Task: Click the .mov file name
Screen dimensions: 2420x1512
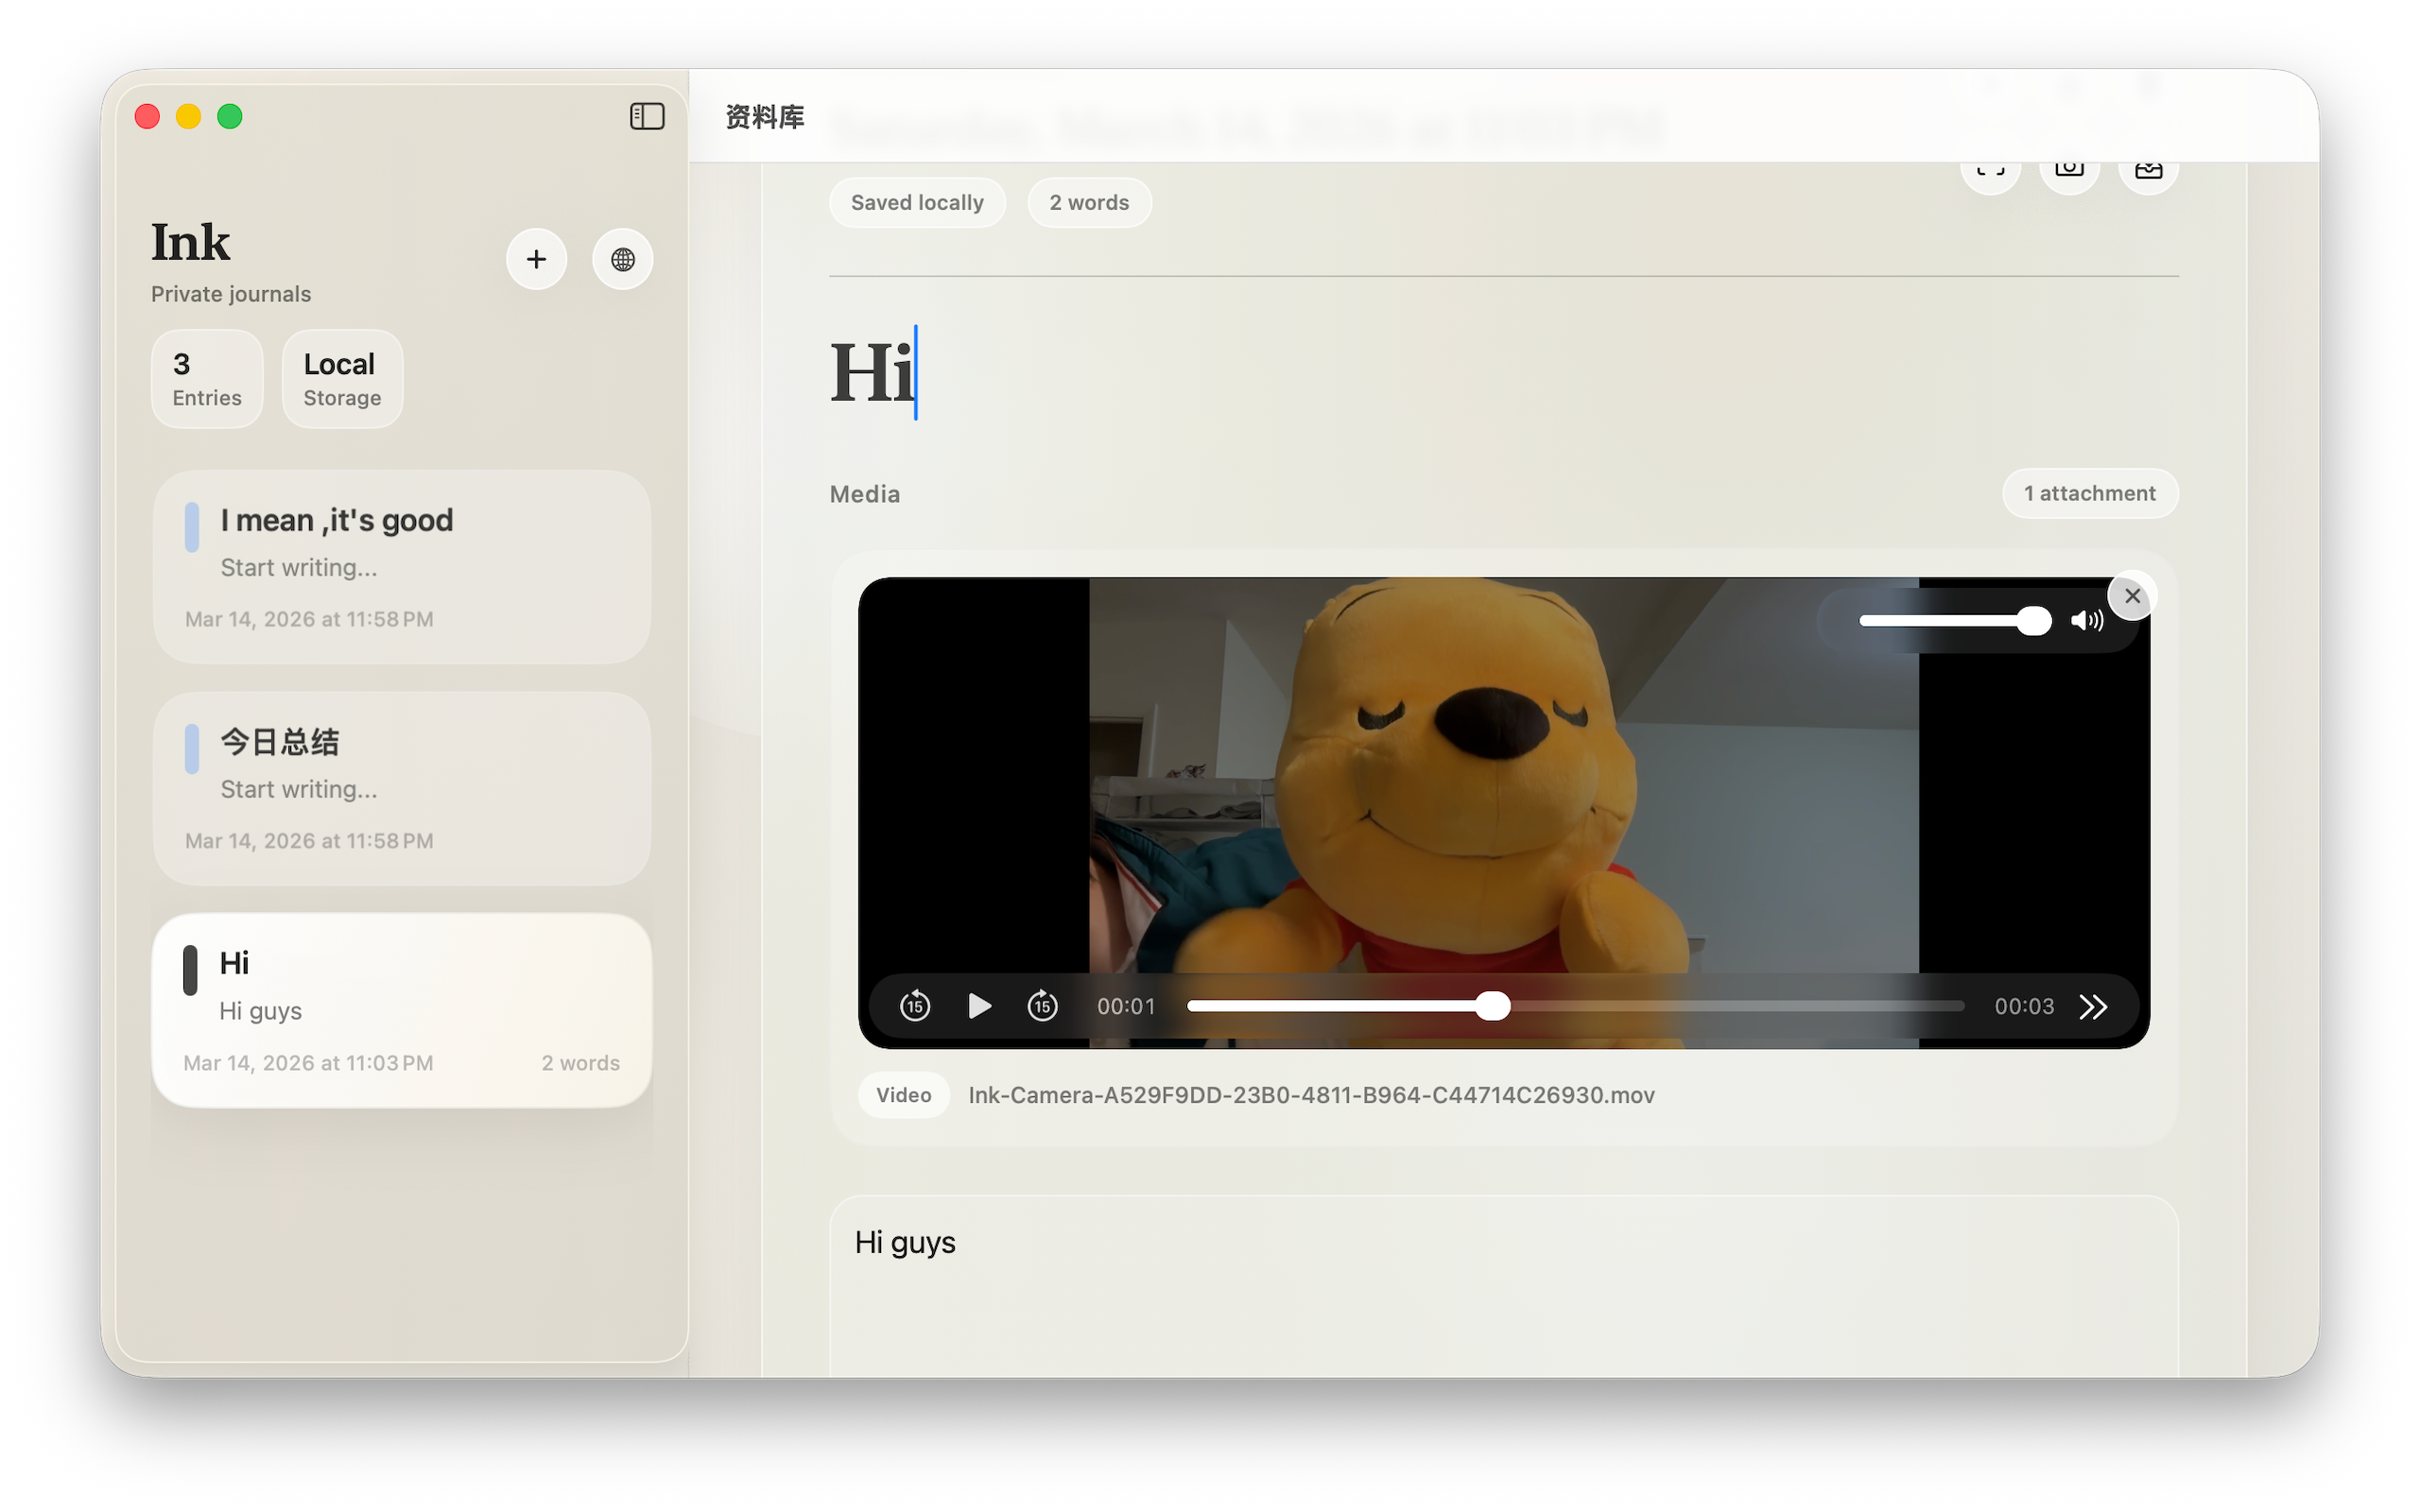Action: (1311, 1095)
